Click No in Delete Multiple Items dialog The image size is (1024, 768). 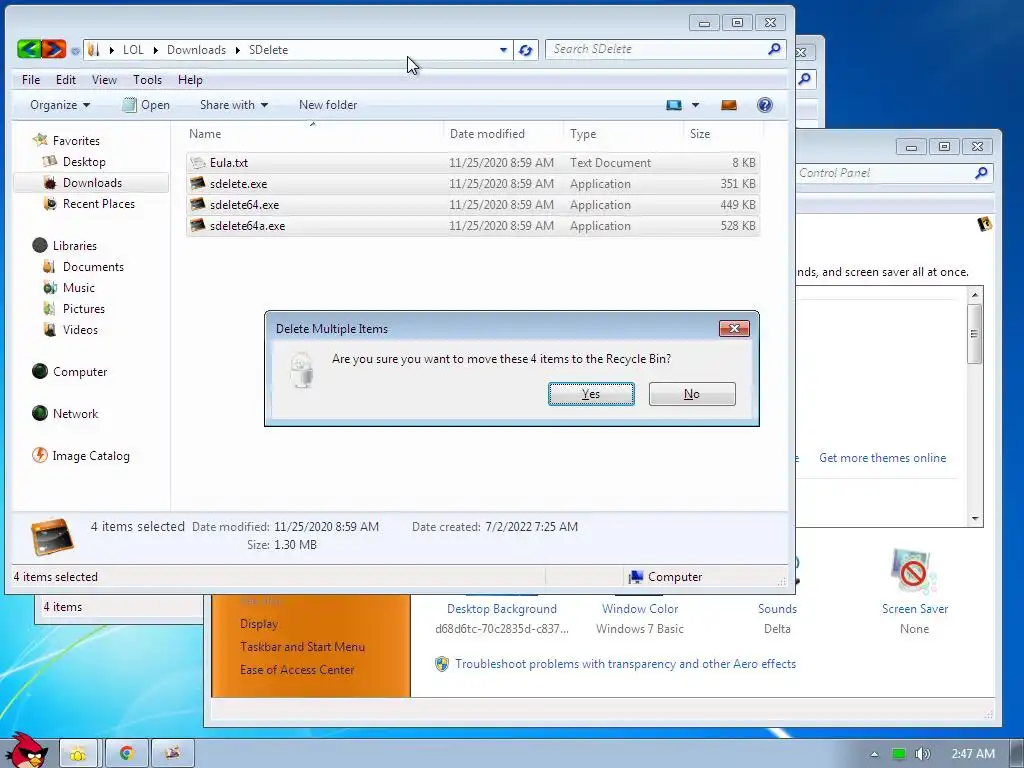(x=692, y=394)
